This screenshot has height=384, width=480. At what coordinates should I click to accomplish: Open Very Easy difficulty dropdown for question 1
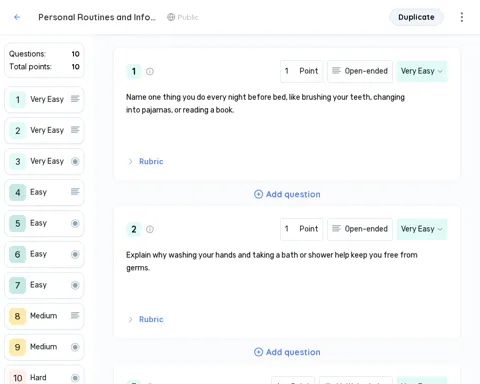coord(422,71)
